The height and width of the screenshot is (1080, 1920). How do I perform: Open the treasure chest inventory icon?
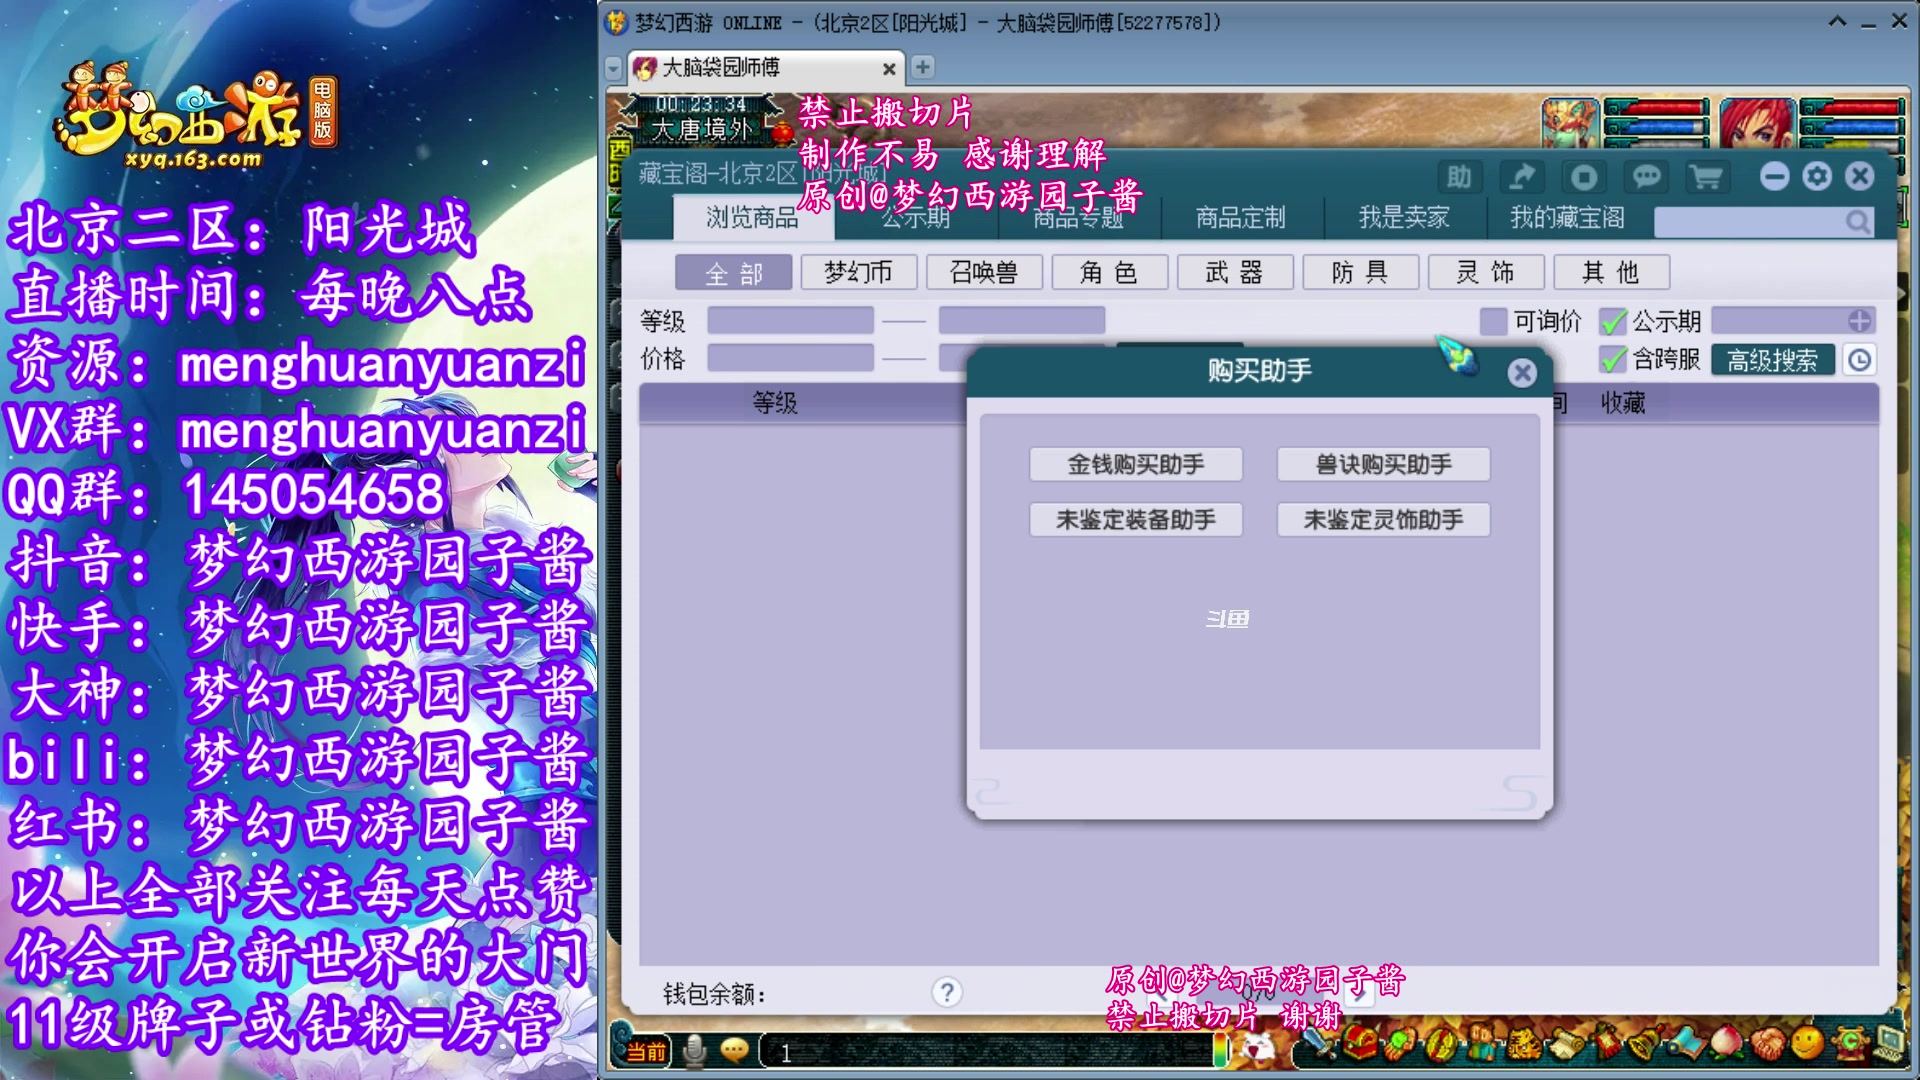(x=1358, y=1044)
